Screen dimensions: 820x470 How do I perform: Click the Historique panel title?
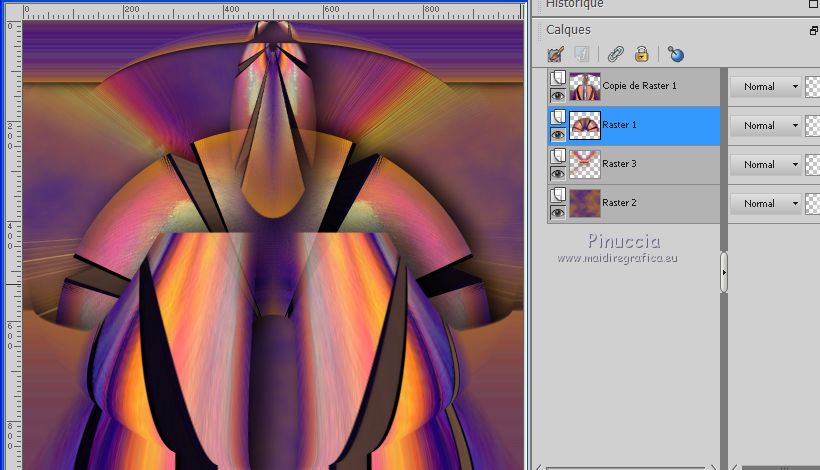pyautogui.click(x=574, y=4)
